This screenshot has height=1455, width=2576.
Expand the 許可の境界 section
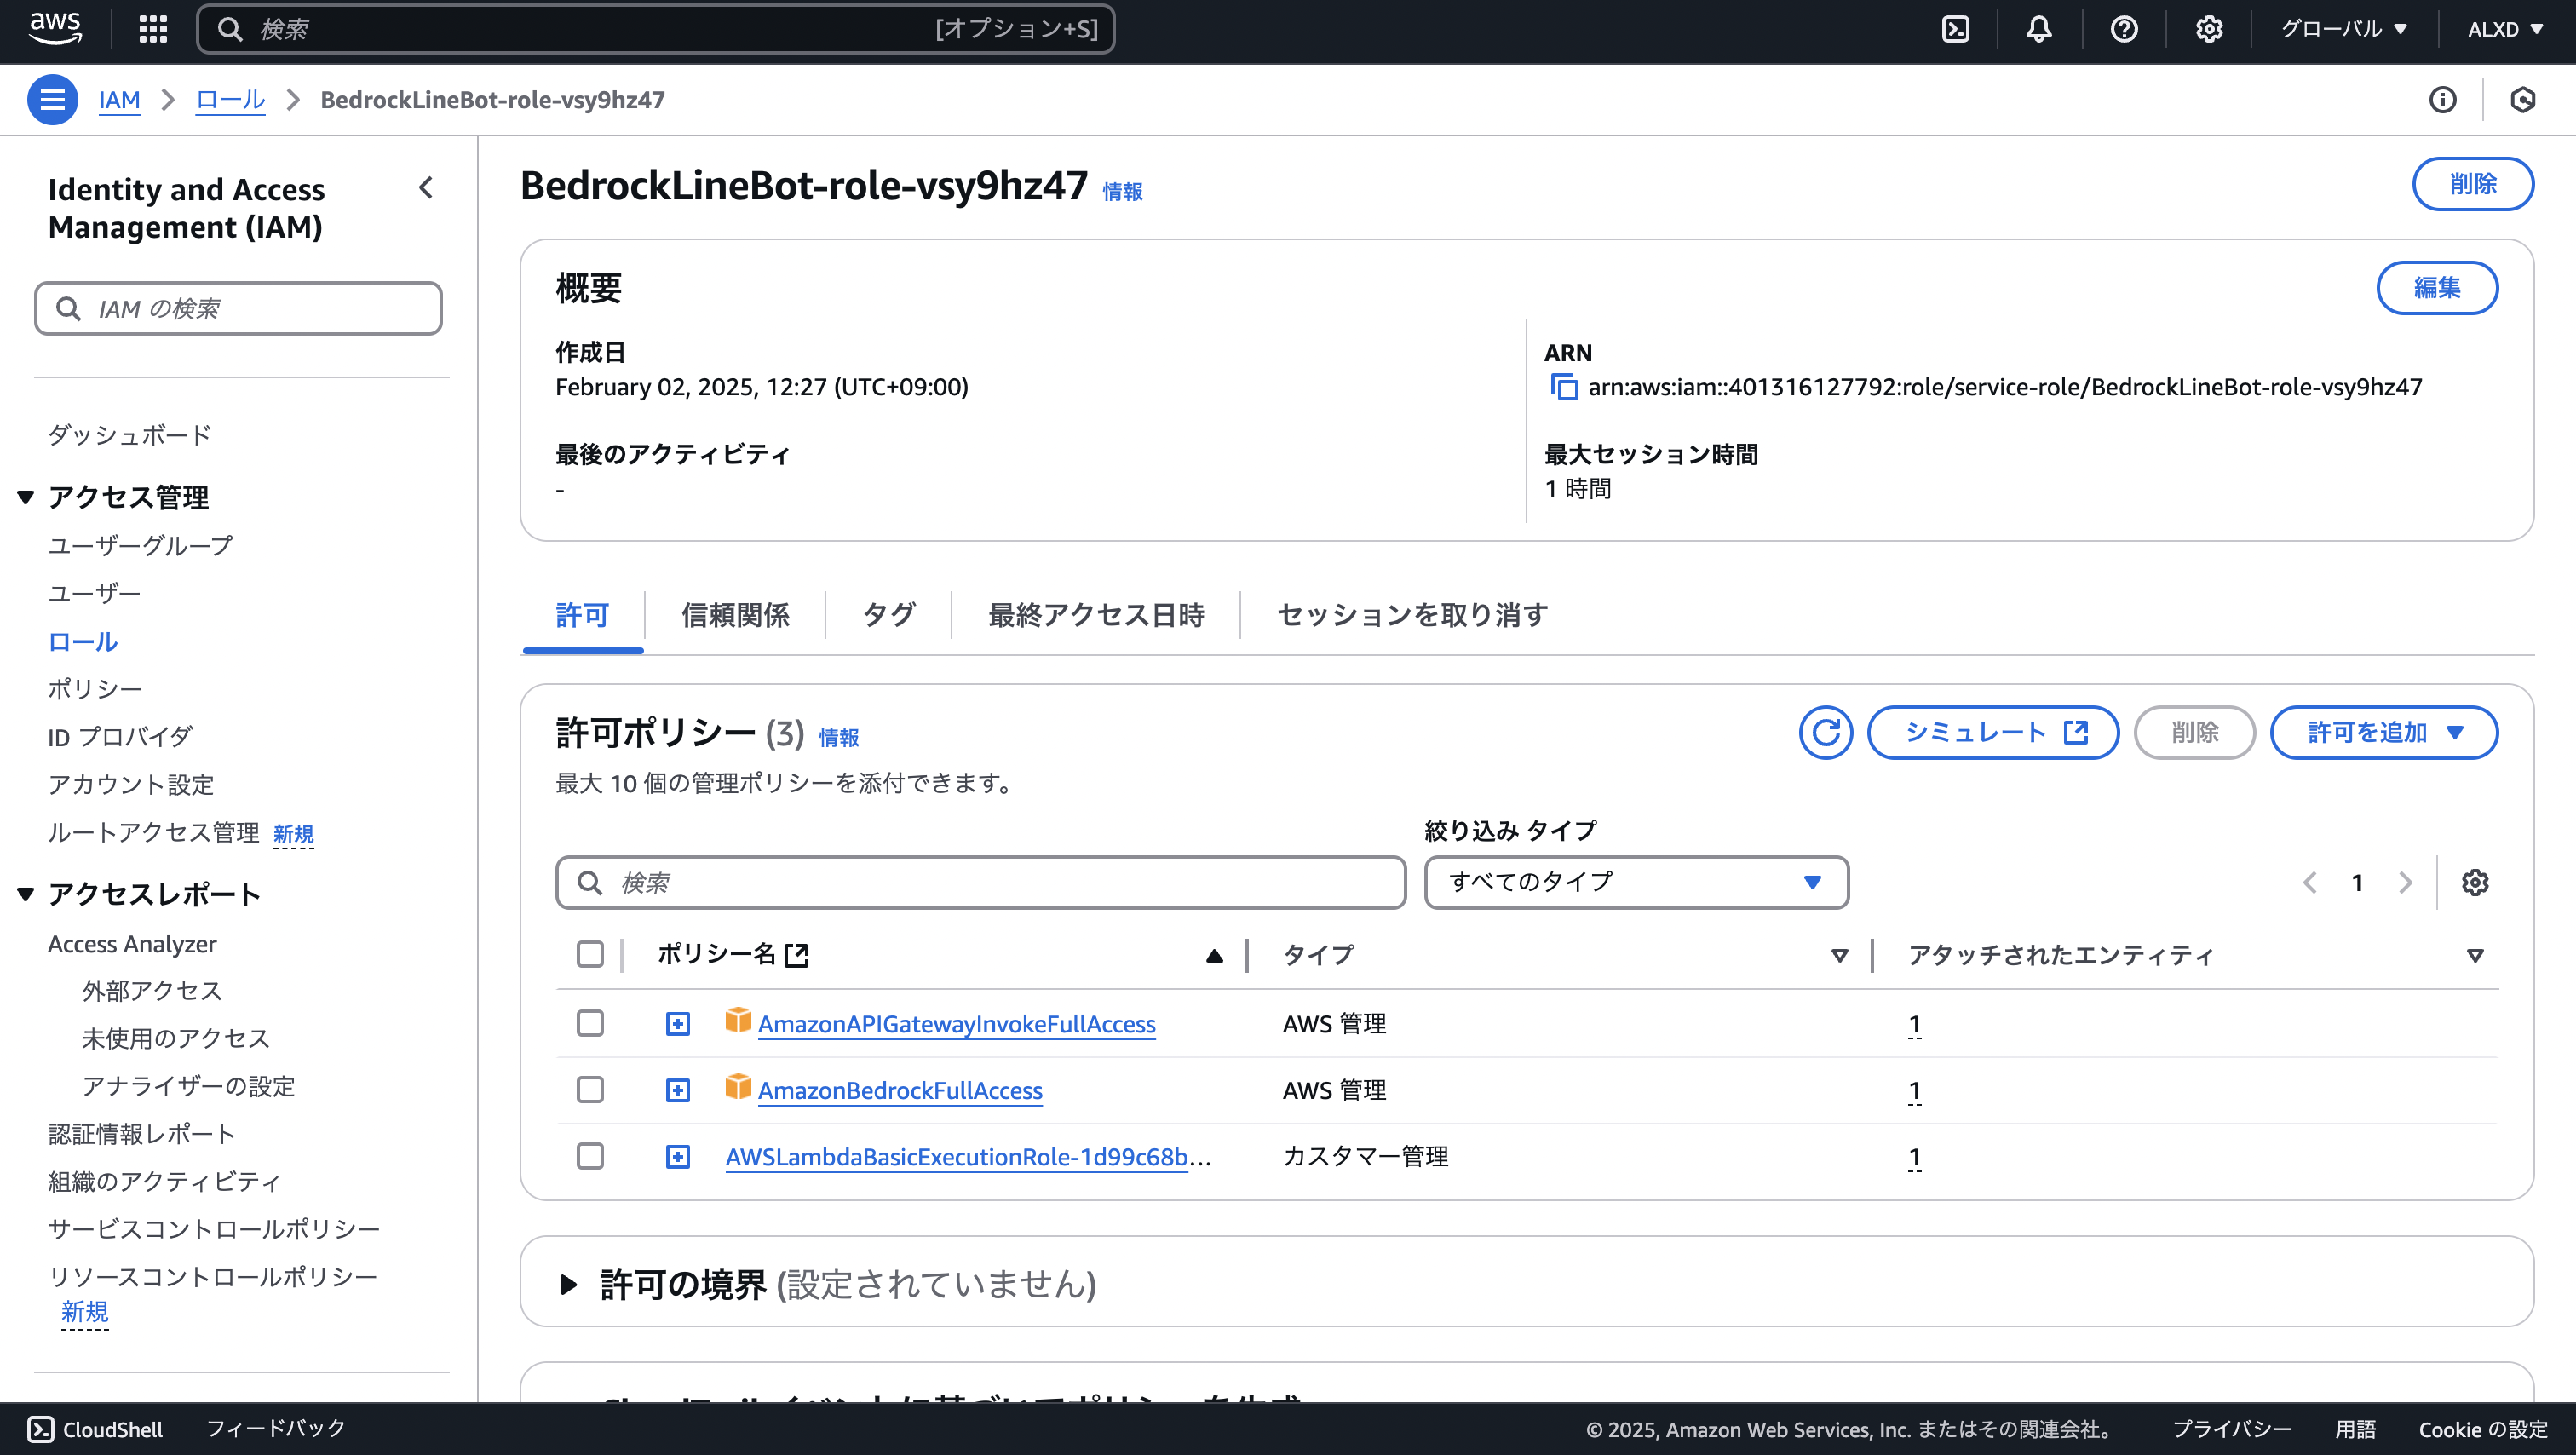[x=570, y=1285]
